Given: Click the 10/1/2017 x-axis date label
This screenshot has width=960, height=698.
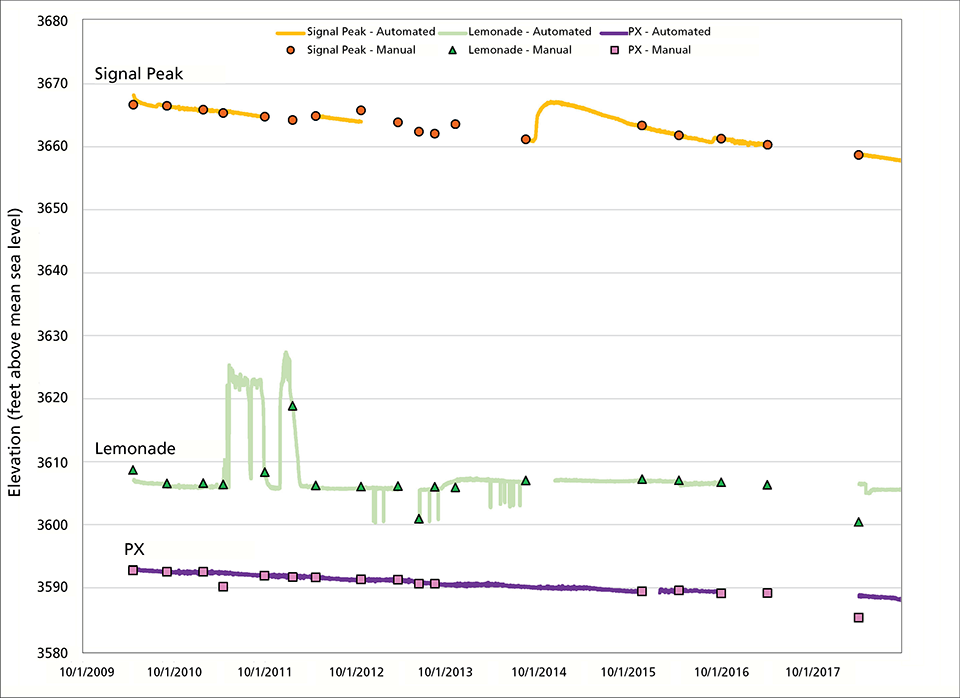Looking at the screenshot, I should coord(812,672).
